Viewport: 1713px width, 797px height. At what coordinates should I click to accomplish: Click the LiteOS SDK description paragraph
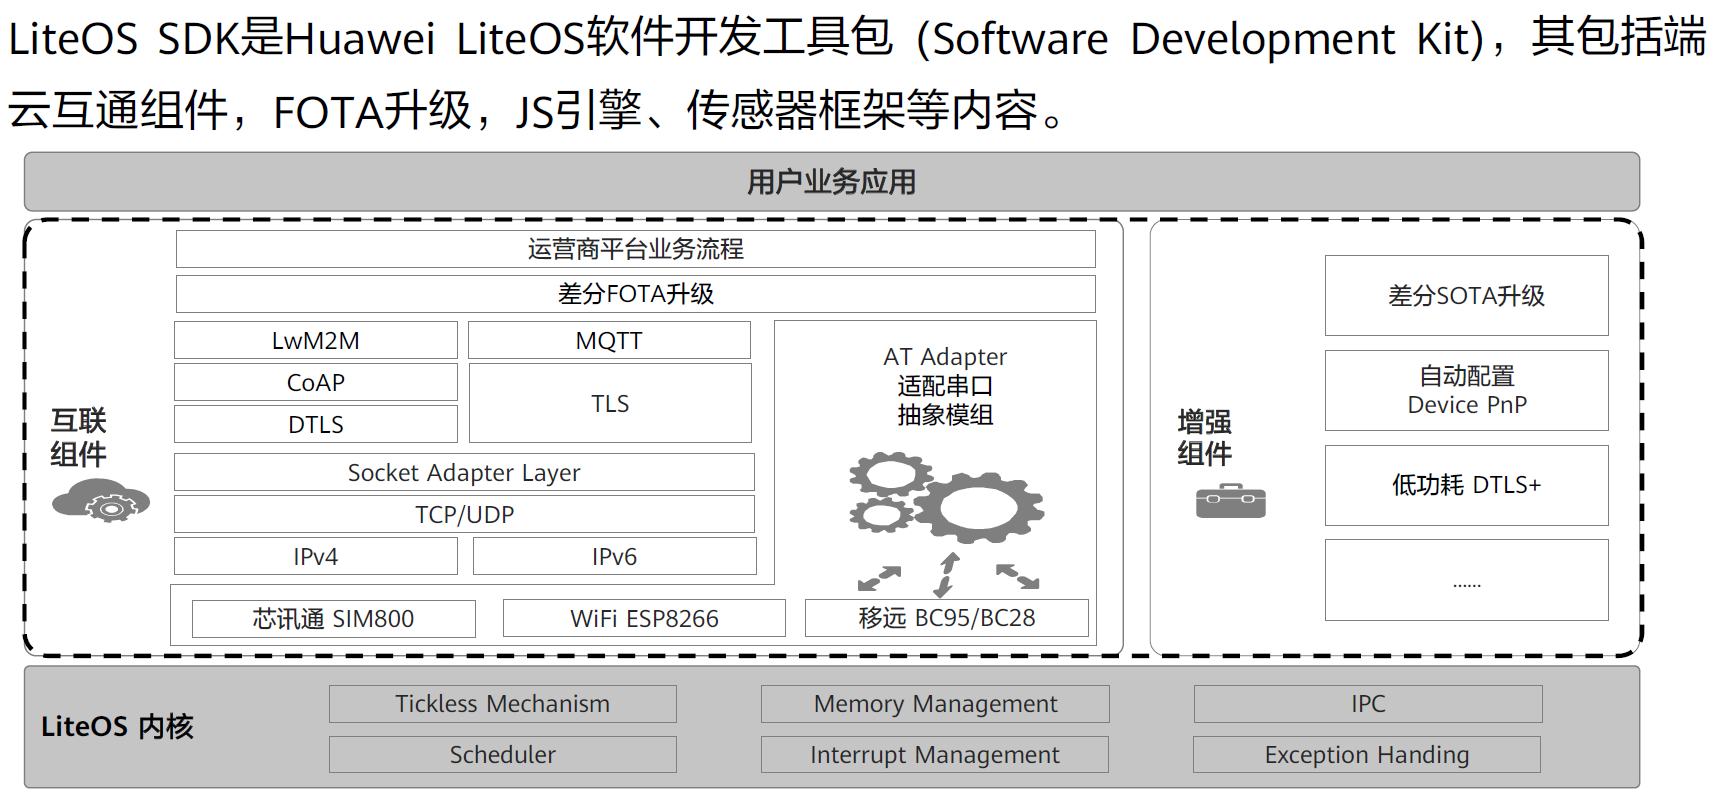[x=856, y=73]
